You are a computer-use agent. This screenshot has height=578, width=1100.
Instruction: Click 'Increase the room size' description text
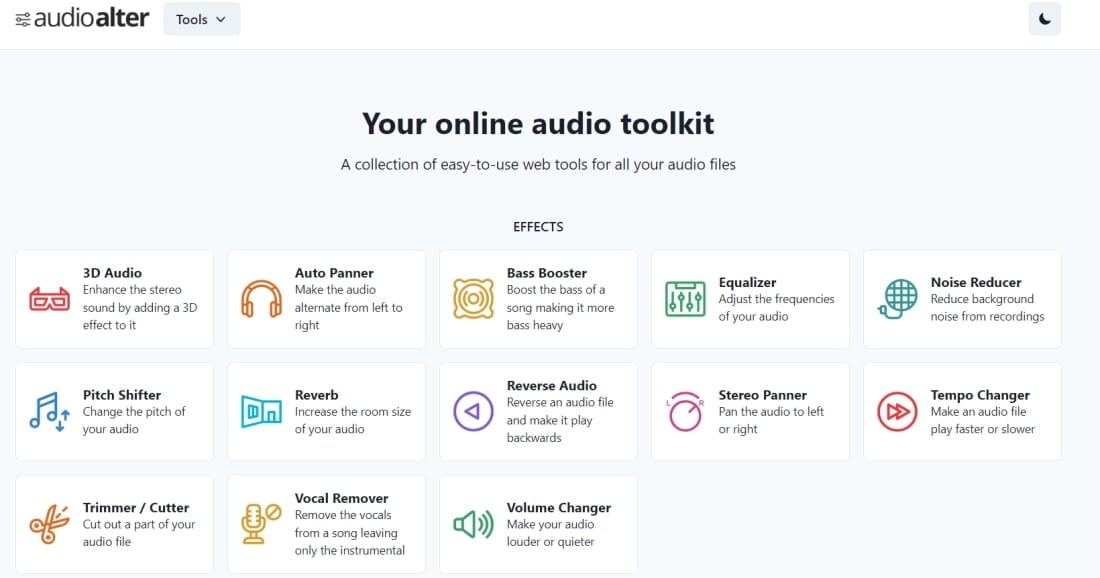click(x=353, y=420)
